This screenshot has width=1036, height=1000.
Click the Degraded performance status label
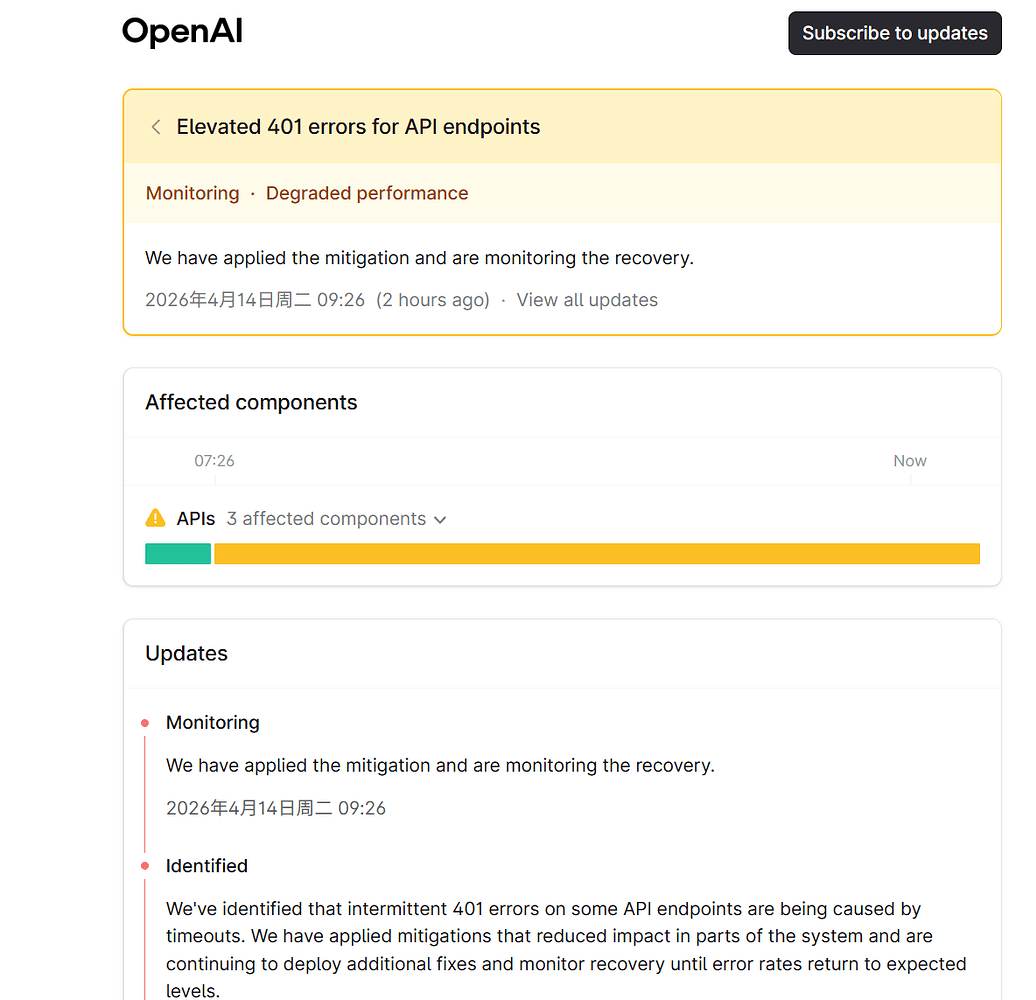point(367,194)
